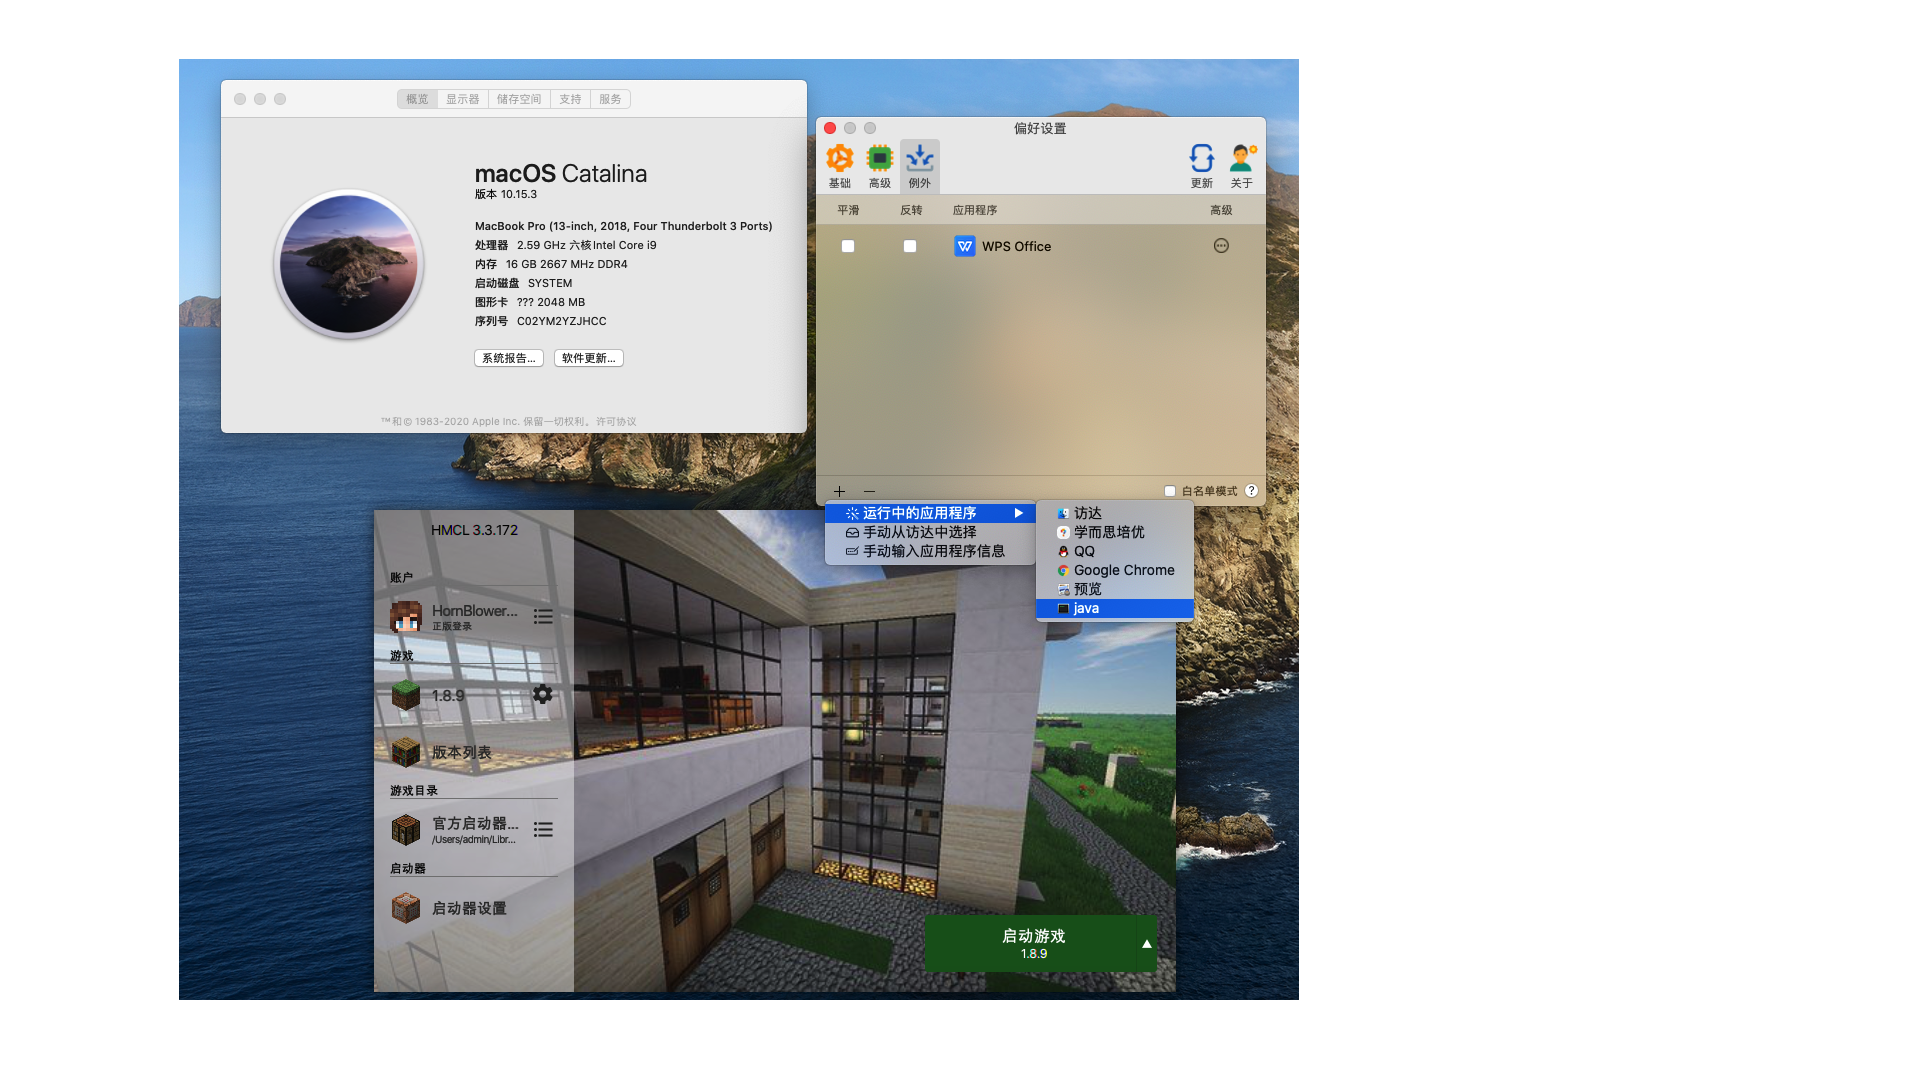Open 软件更新 software update
Image resolution: width=1920 pixels, height=1080 pixels.
click(x=588, y=357)
